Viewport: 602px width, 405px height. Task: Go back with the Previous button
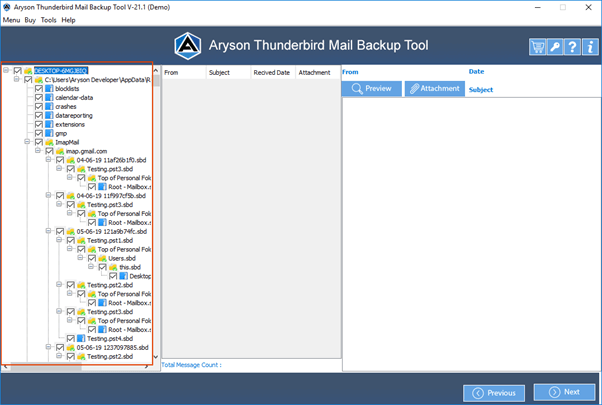(494, 393)
